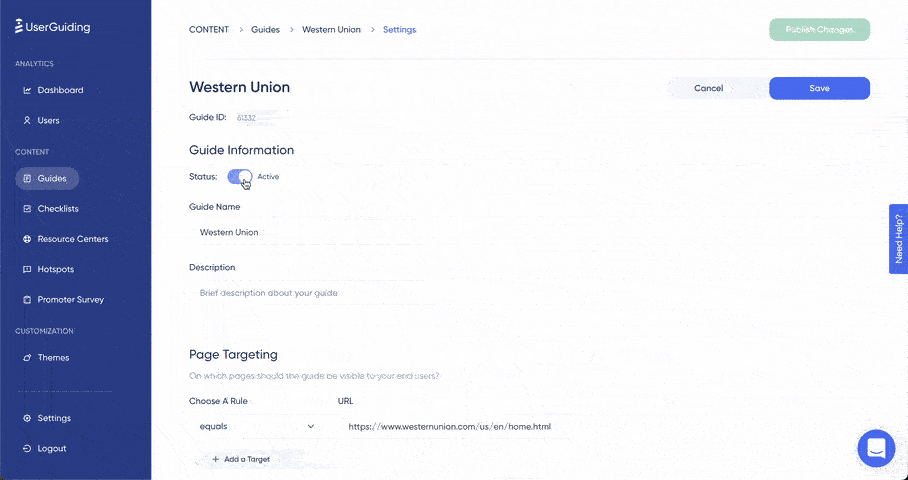Toggle the guide Status switch
Screen dimensions: 908x480
point(240,177)
